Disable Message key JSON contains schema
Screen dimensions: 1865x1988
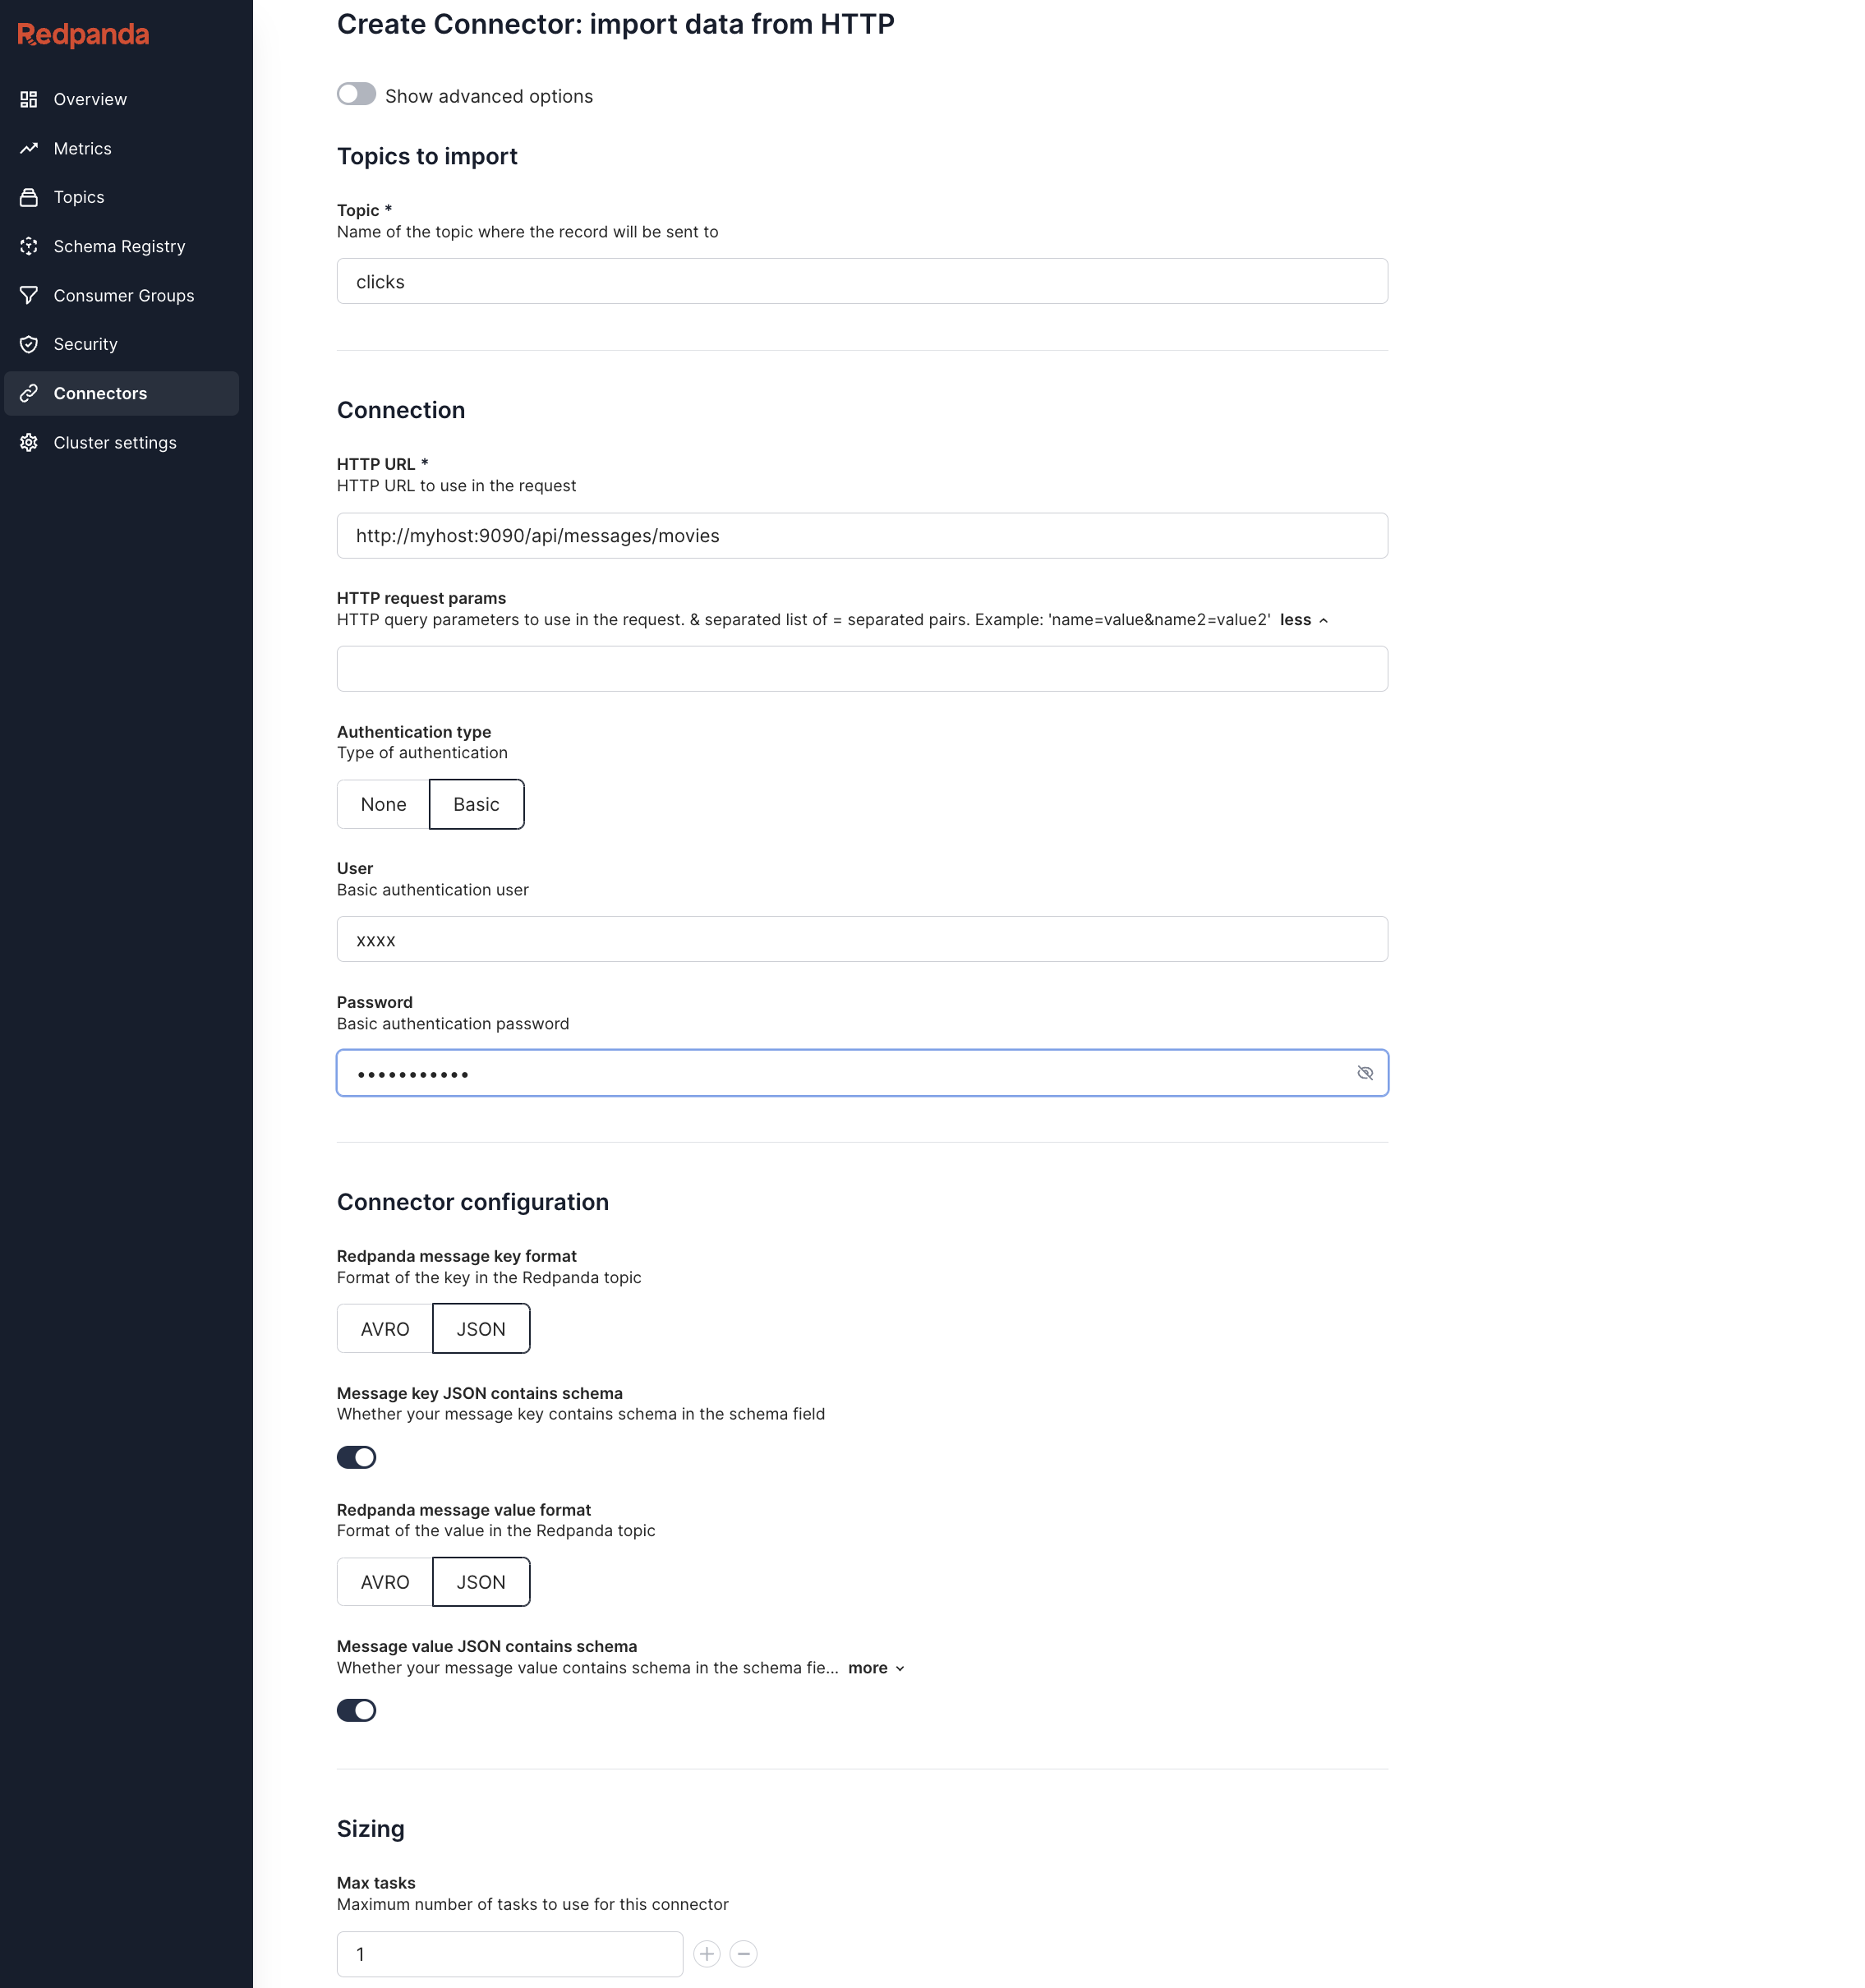pos(356,1457)
